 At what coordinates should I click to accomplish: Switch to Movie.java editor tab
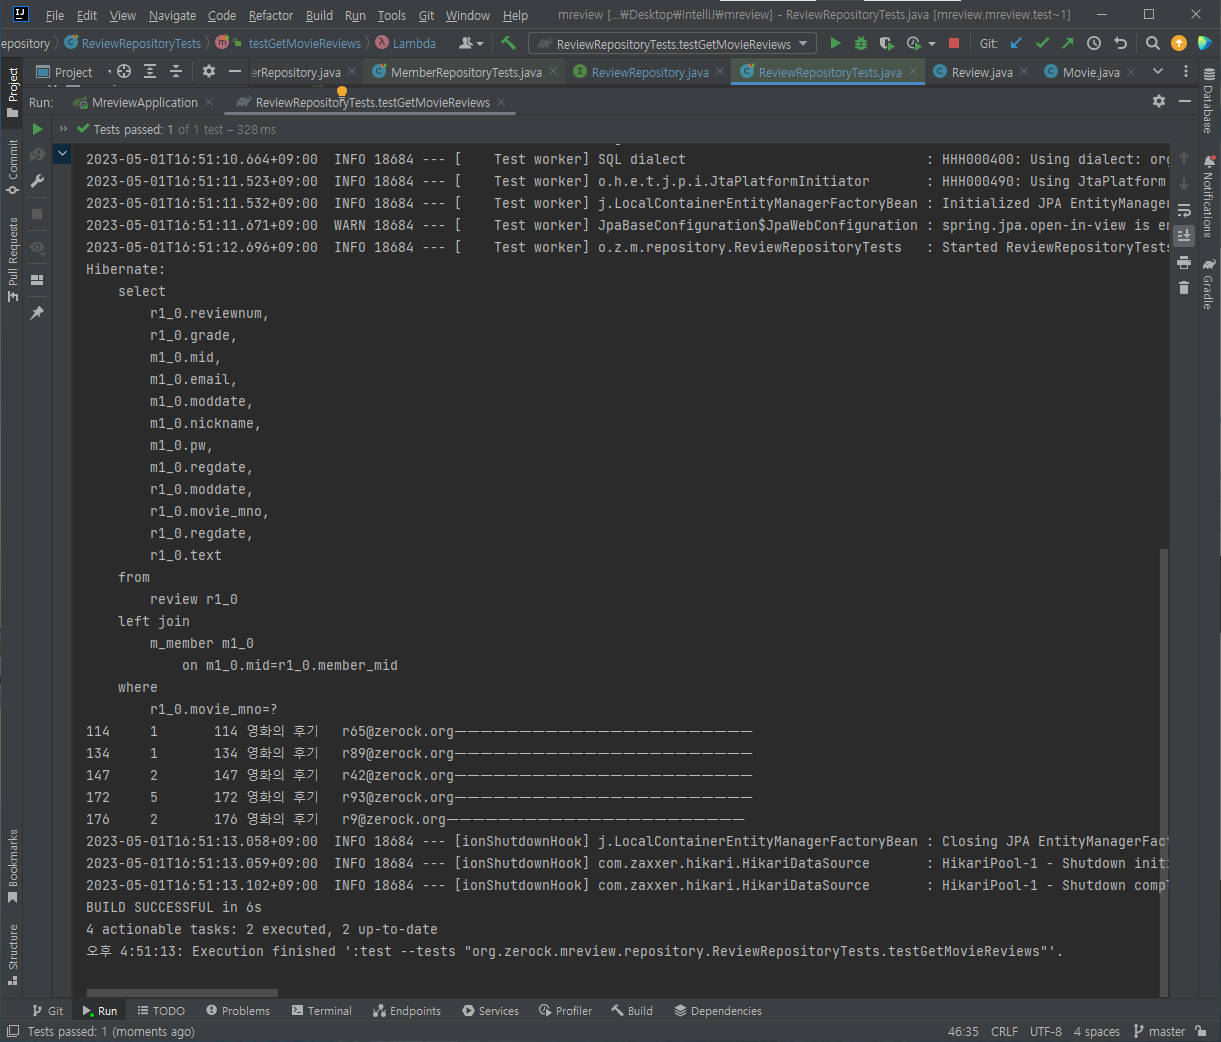pyautogui.click(x=1091, y=72)
